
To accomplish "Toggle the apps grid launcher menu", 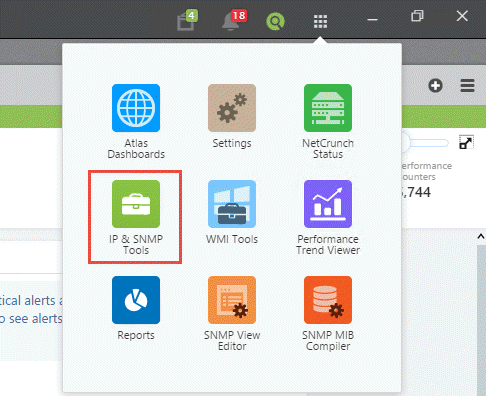I will pos(320,22).
